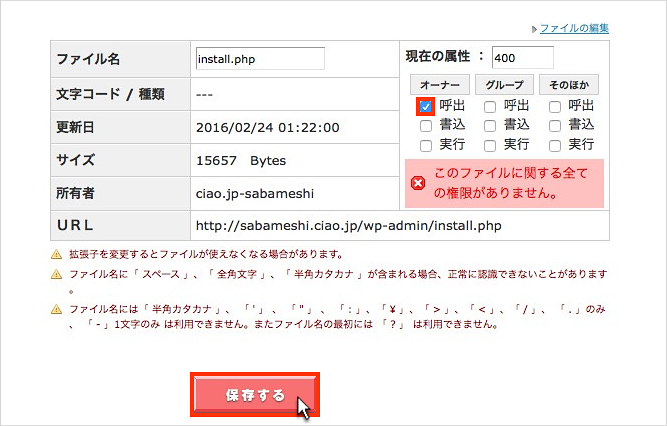Enable そのほか 実行 checkbox
Screen dimensions: 667x426
555,146
